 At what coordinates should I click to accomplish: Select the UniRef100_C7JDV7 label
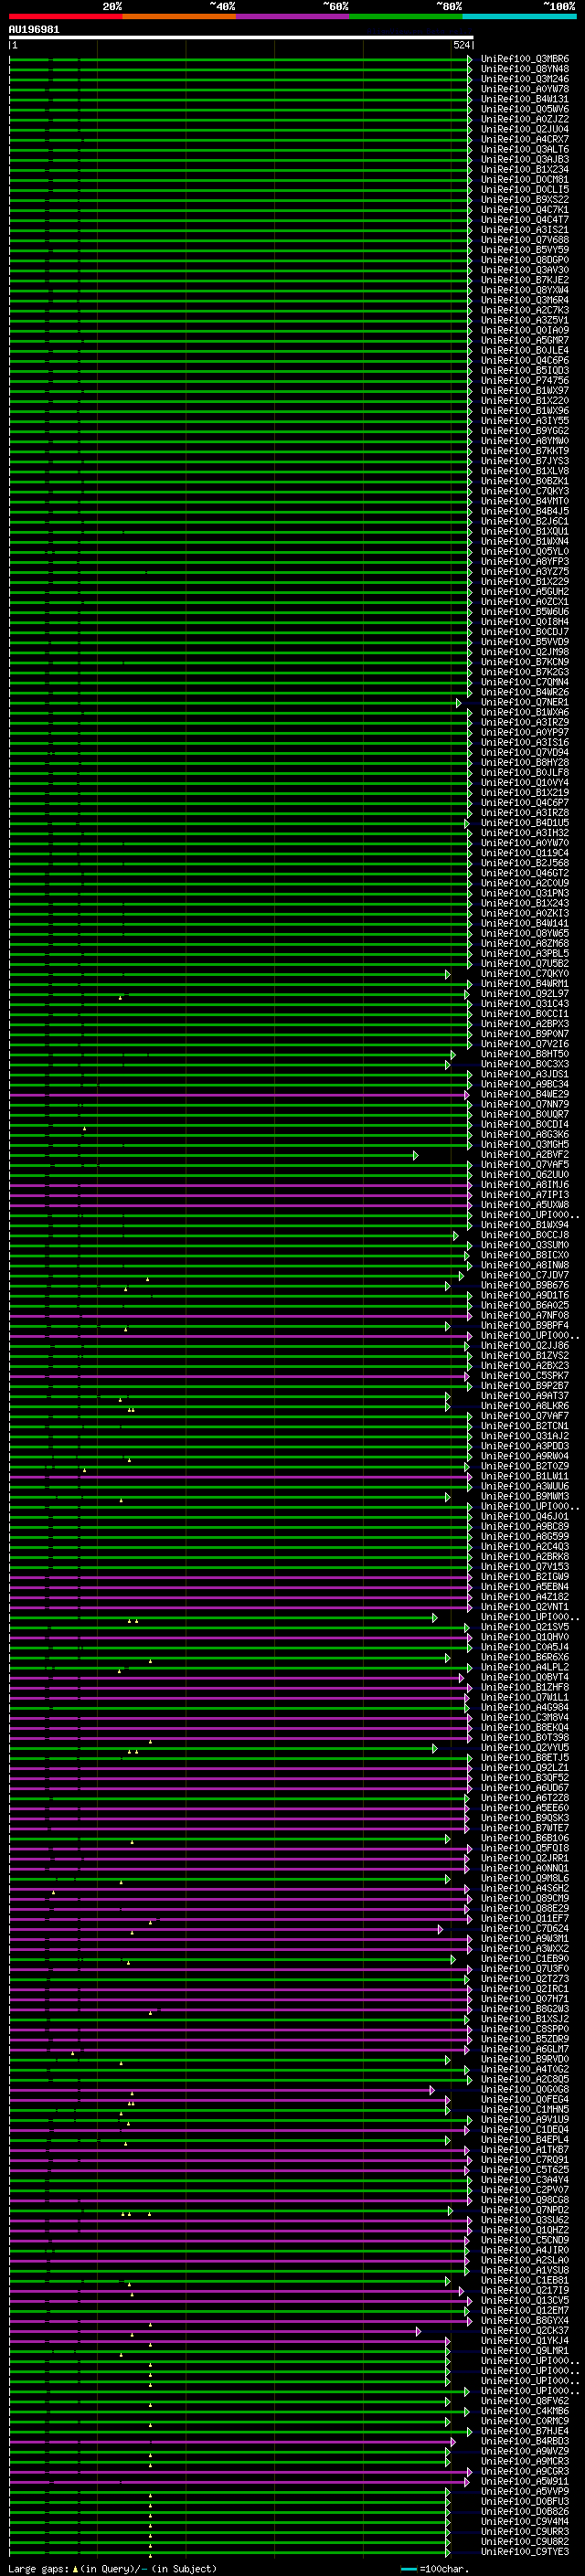(525, 1276)
